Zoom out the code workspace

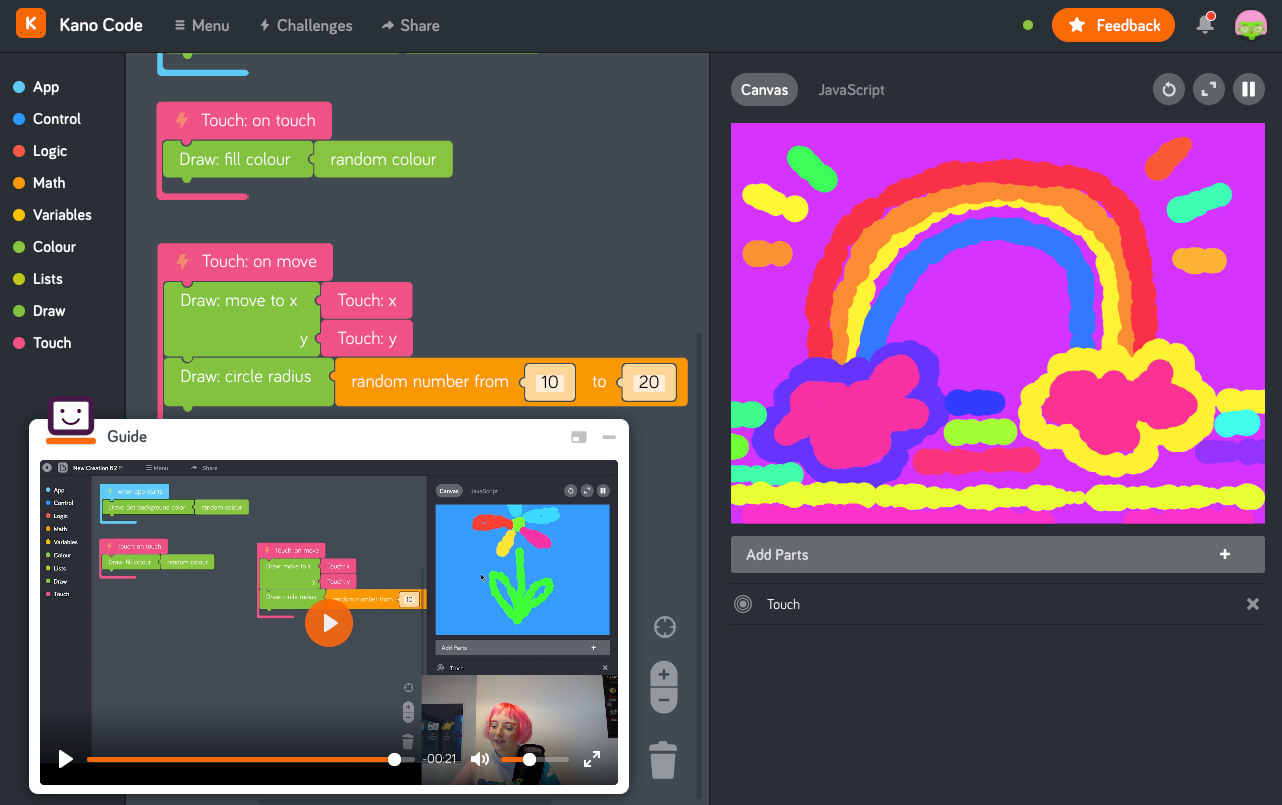pyautogui.click(x=664, y=700)
